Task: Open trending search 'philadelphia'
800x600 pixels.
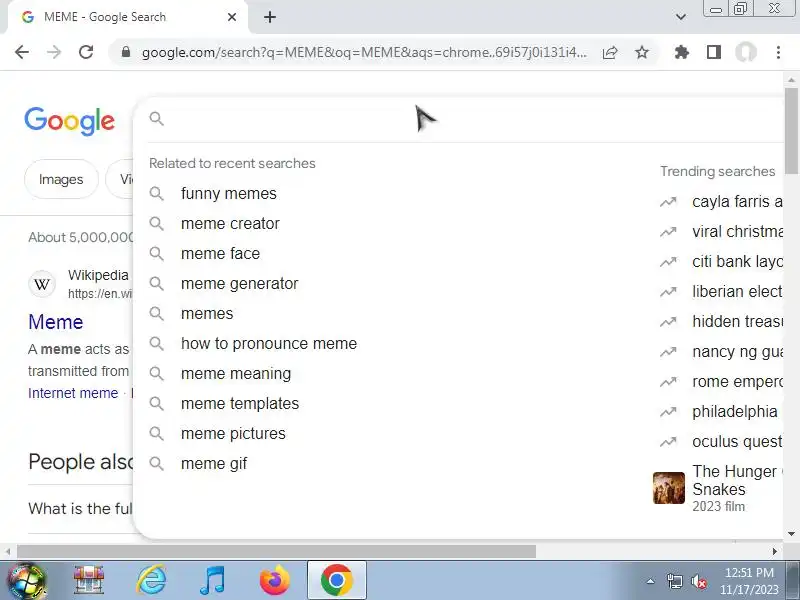Action: click(735, 412)
